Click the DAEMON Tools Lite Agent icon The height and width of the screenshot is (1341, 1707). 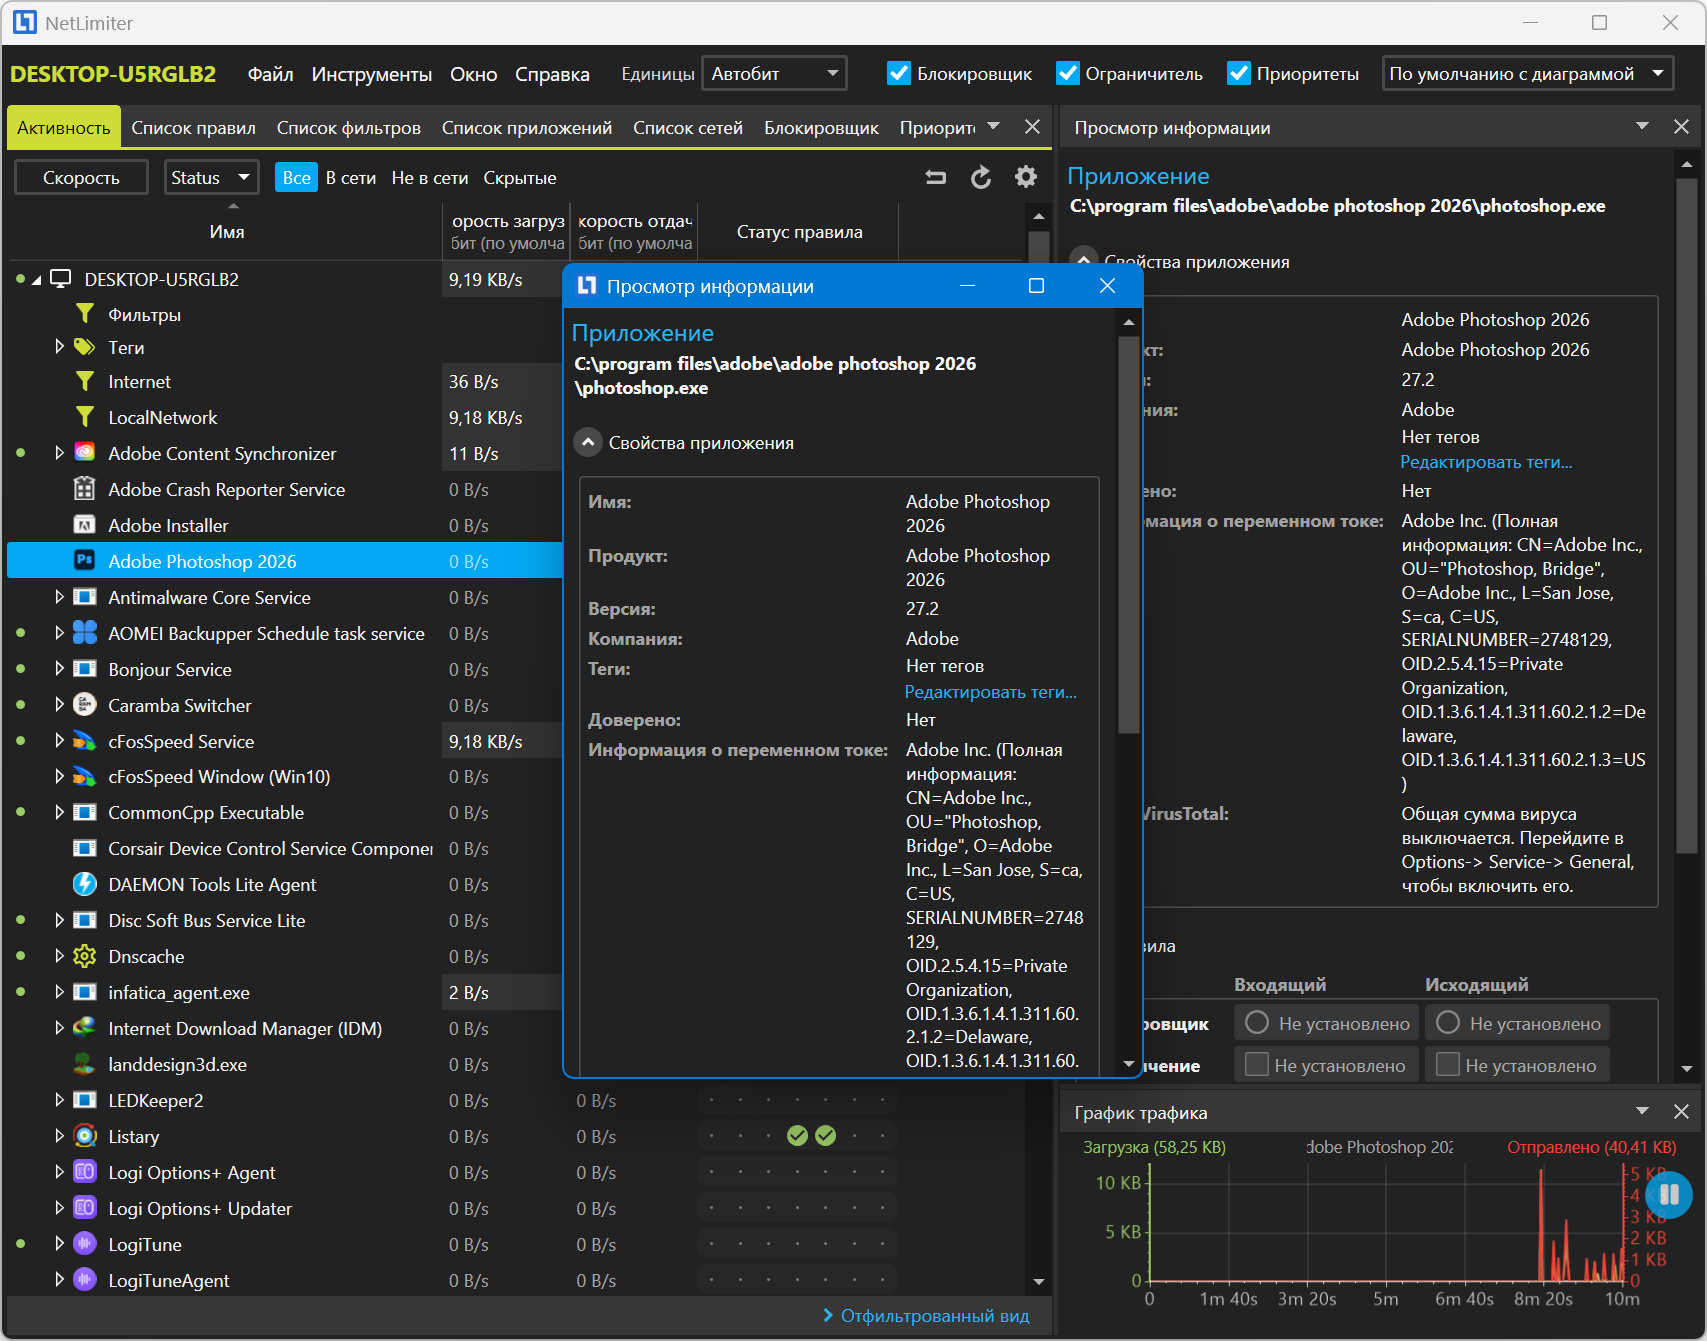85,885
